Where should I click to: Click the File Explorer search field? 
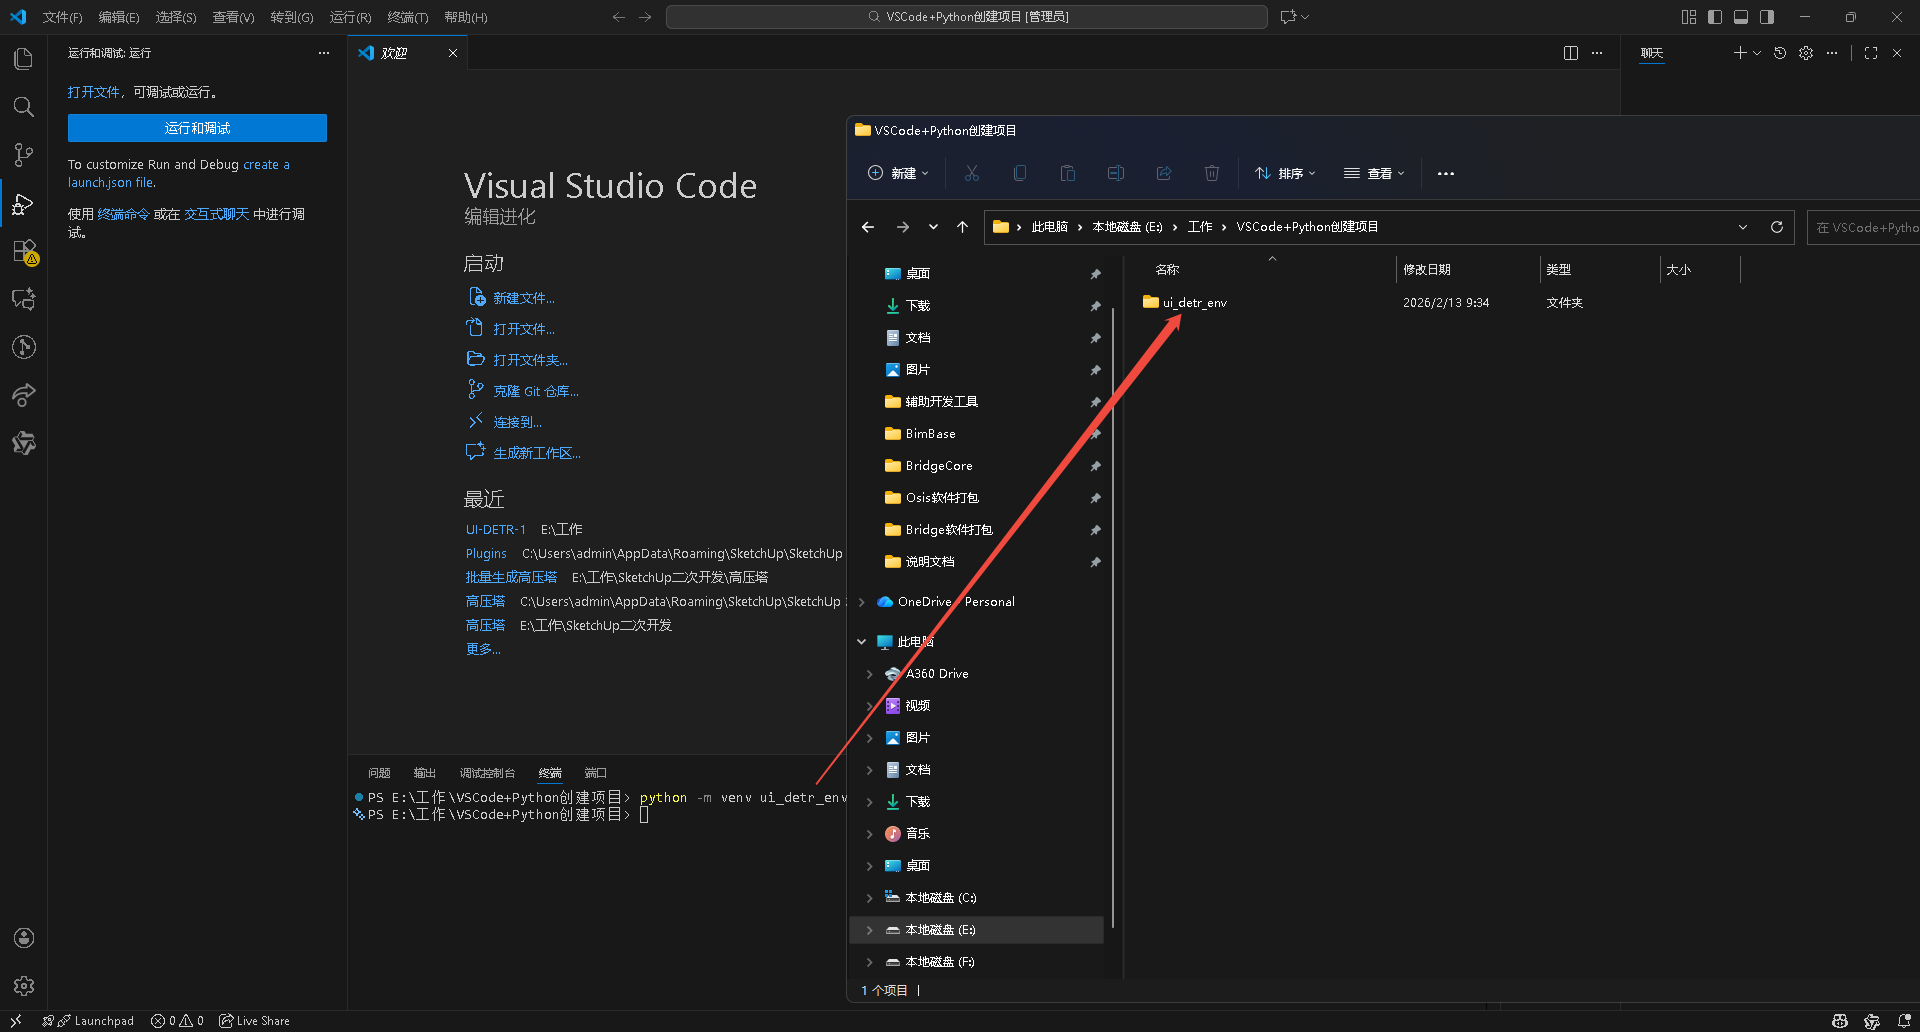tap(1864, 227)
